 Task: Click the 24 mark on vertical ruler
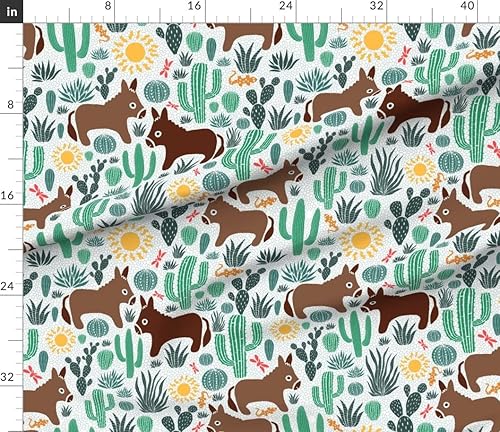point(7,286)
